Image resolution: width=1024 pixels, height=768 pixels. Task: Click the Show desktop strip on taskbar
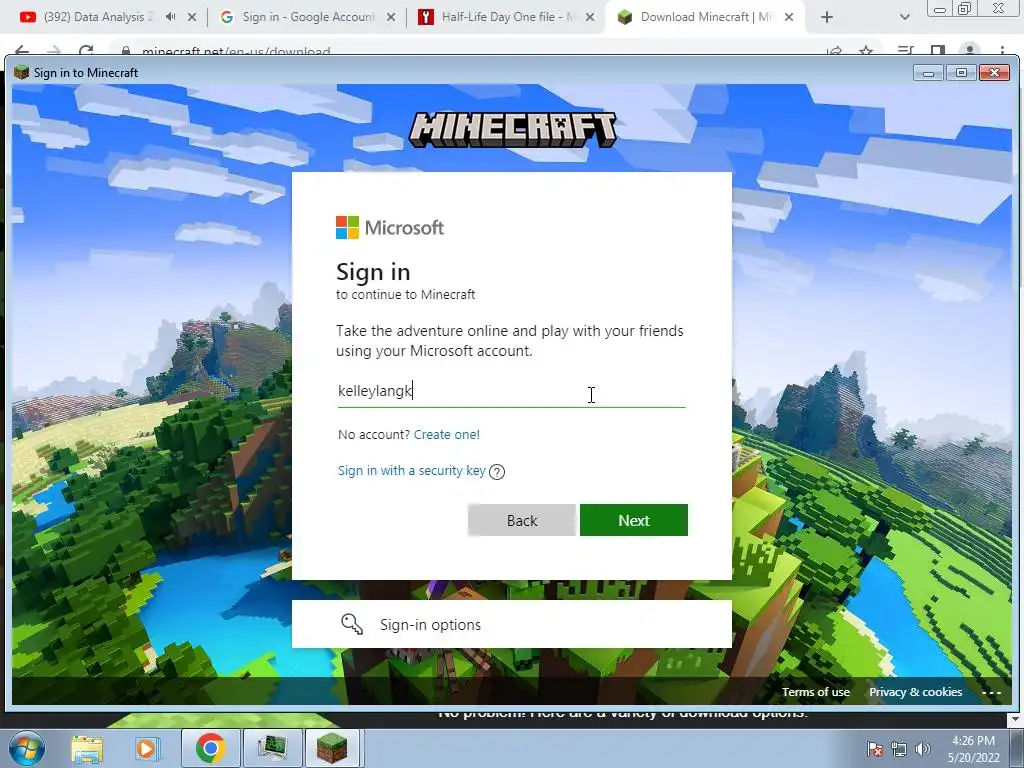coord(1017,748)
